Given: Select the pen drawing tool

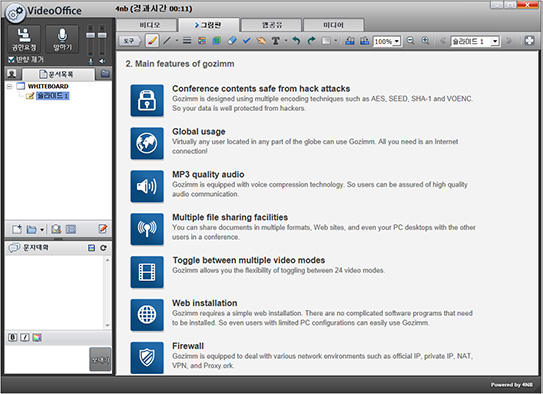Looking at the screenshot, I should [152, 41].
